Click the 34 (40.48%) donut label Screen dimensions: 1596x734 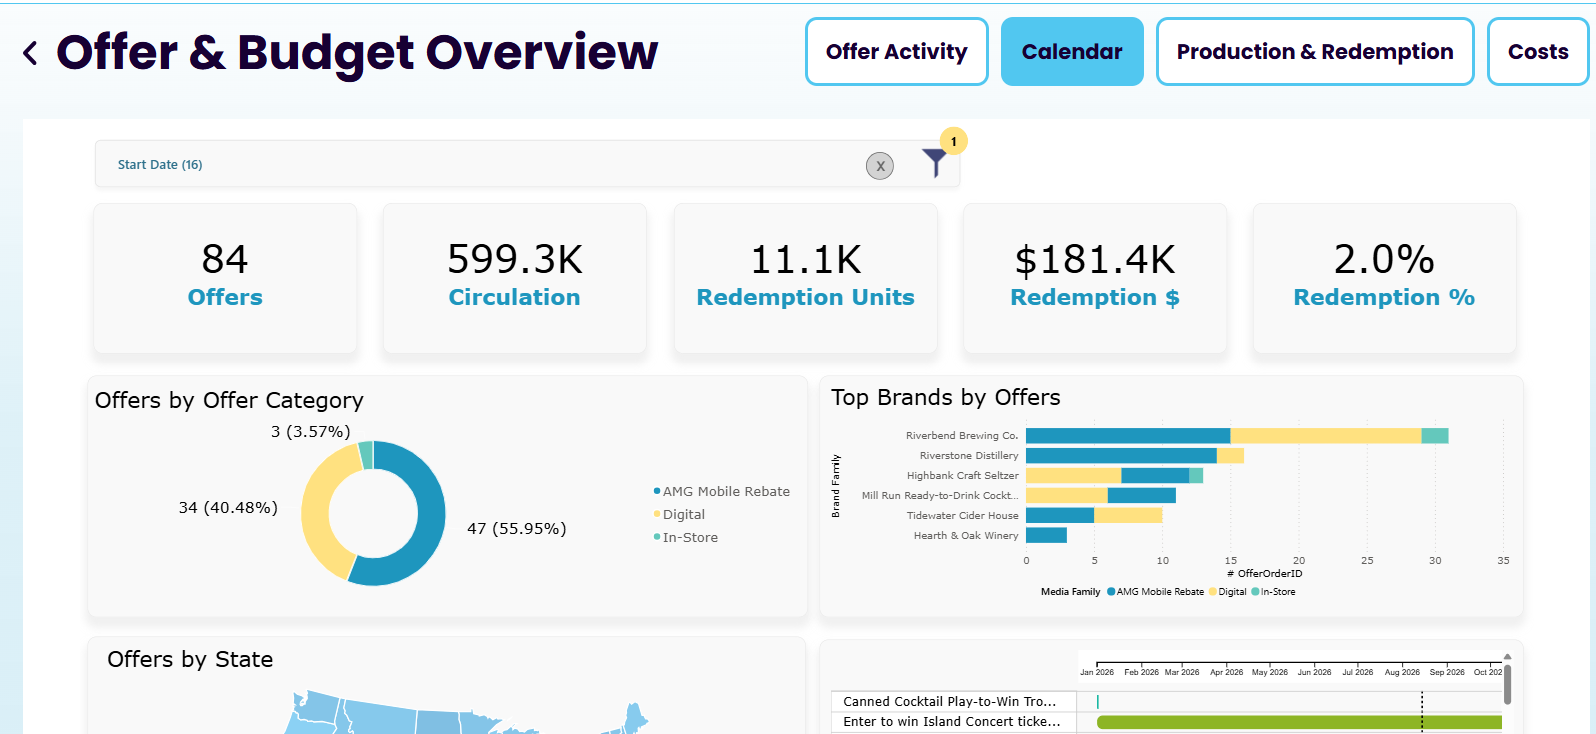pyautogui.click(x=228, y=507)
